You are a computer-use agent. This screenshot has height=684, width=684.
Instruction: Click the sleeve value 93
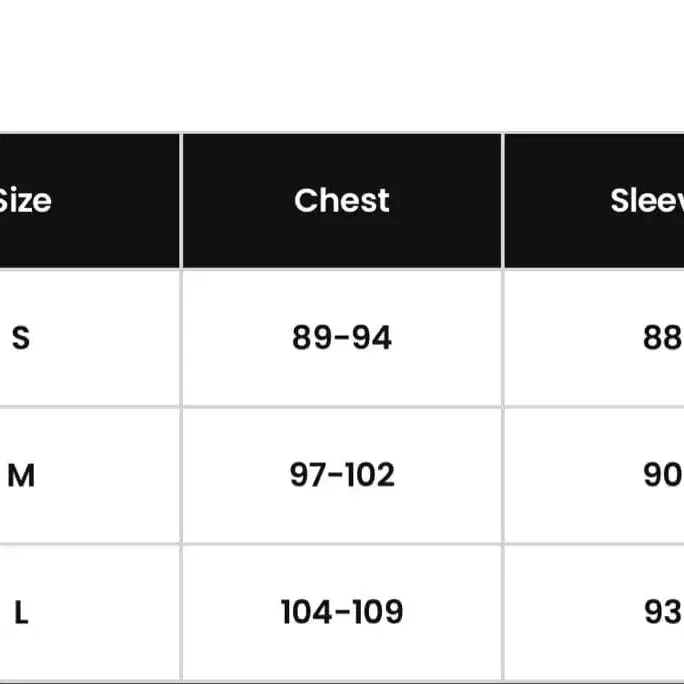(x=661, y=612)
